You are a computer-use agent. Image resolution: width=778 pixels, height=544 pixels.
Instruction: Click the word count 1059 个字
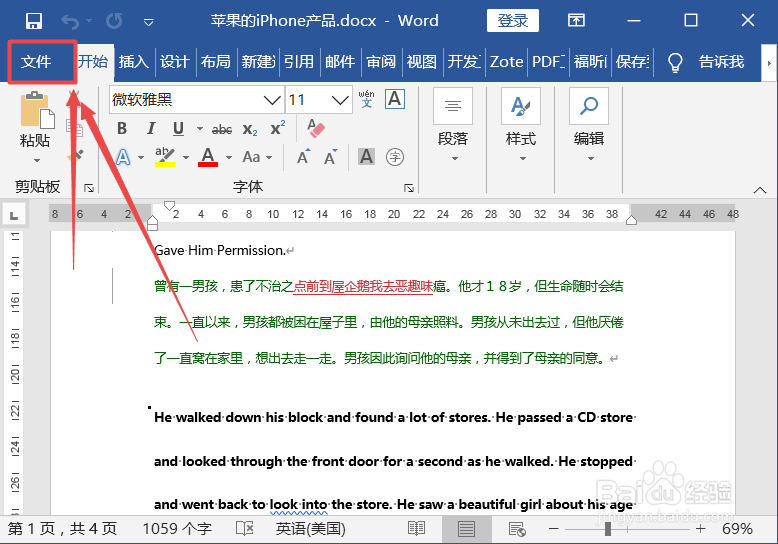pyautogui.click(x=177, y=529)
